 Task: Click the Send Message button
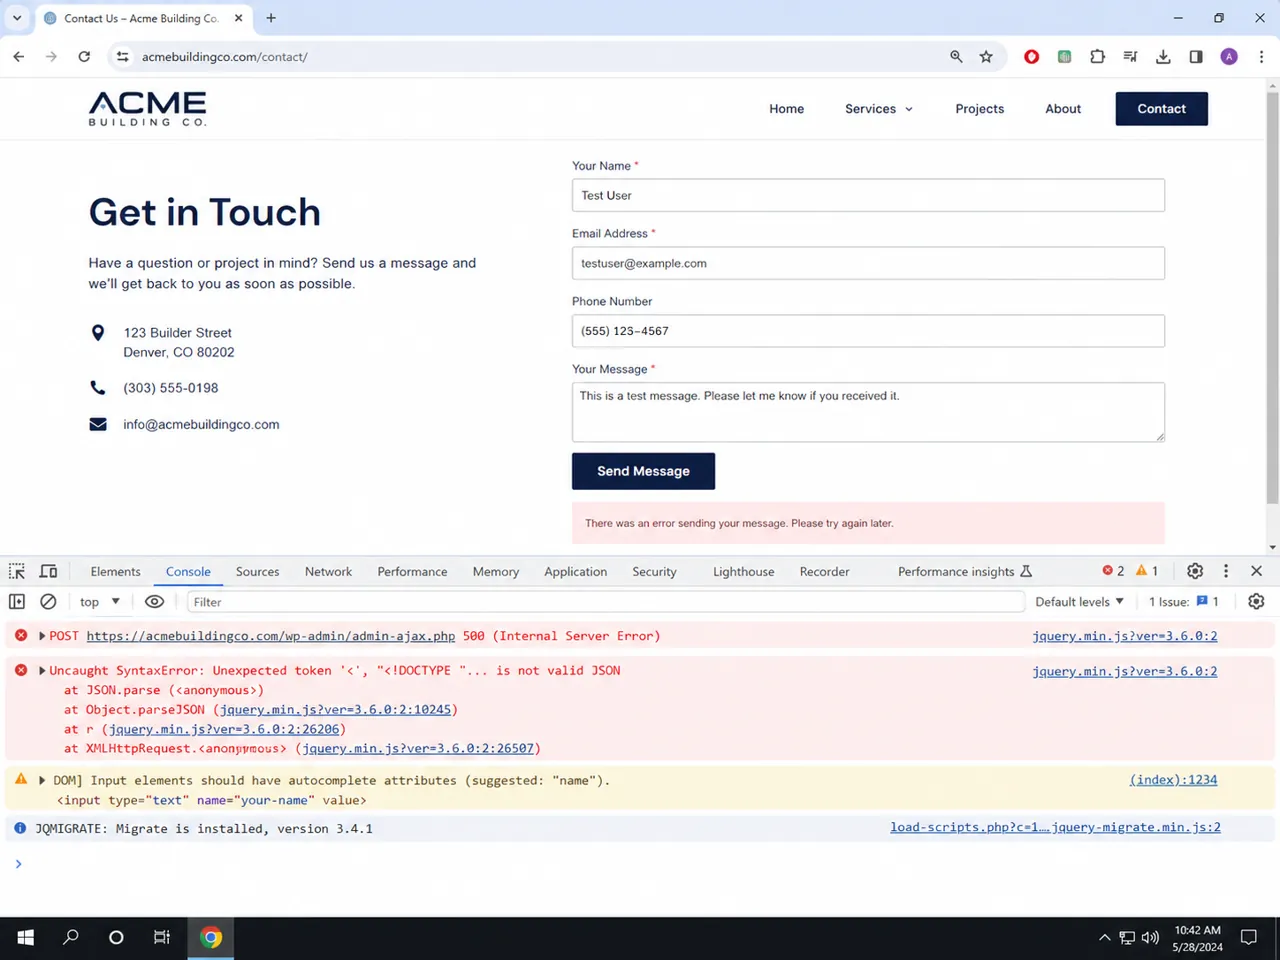point(643,471)
